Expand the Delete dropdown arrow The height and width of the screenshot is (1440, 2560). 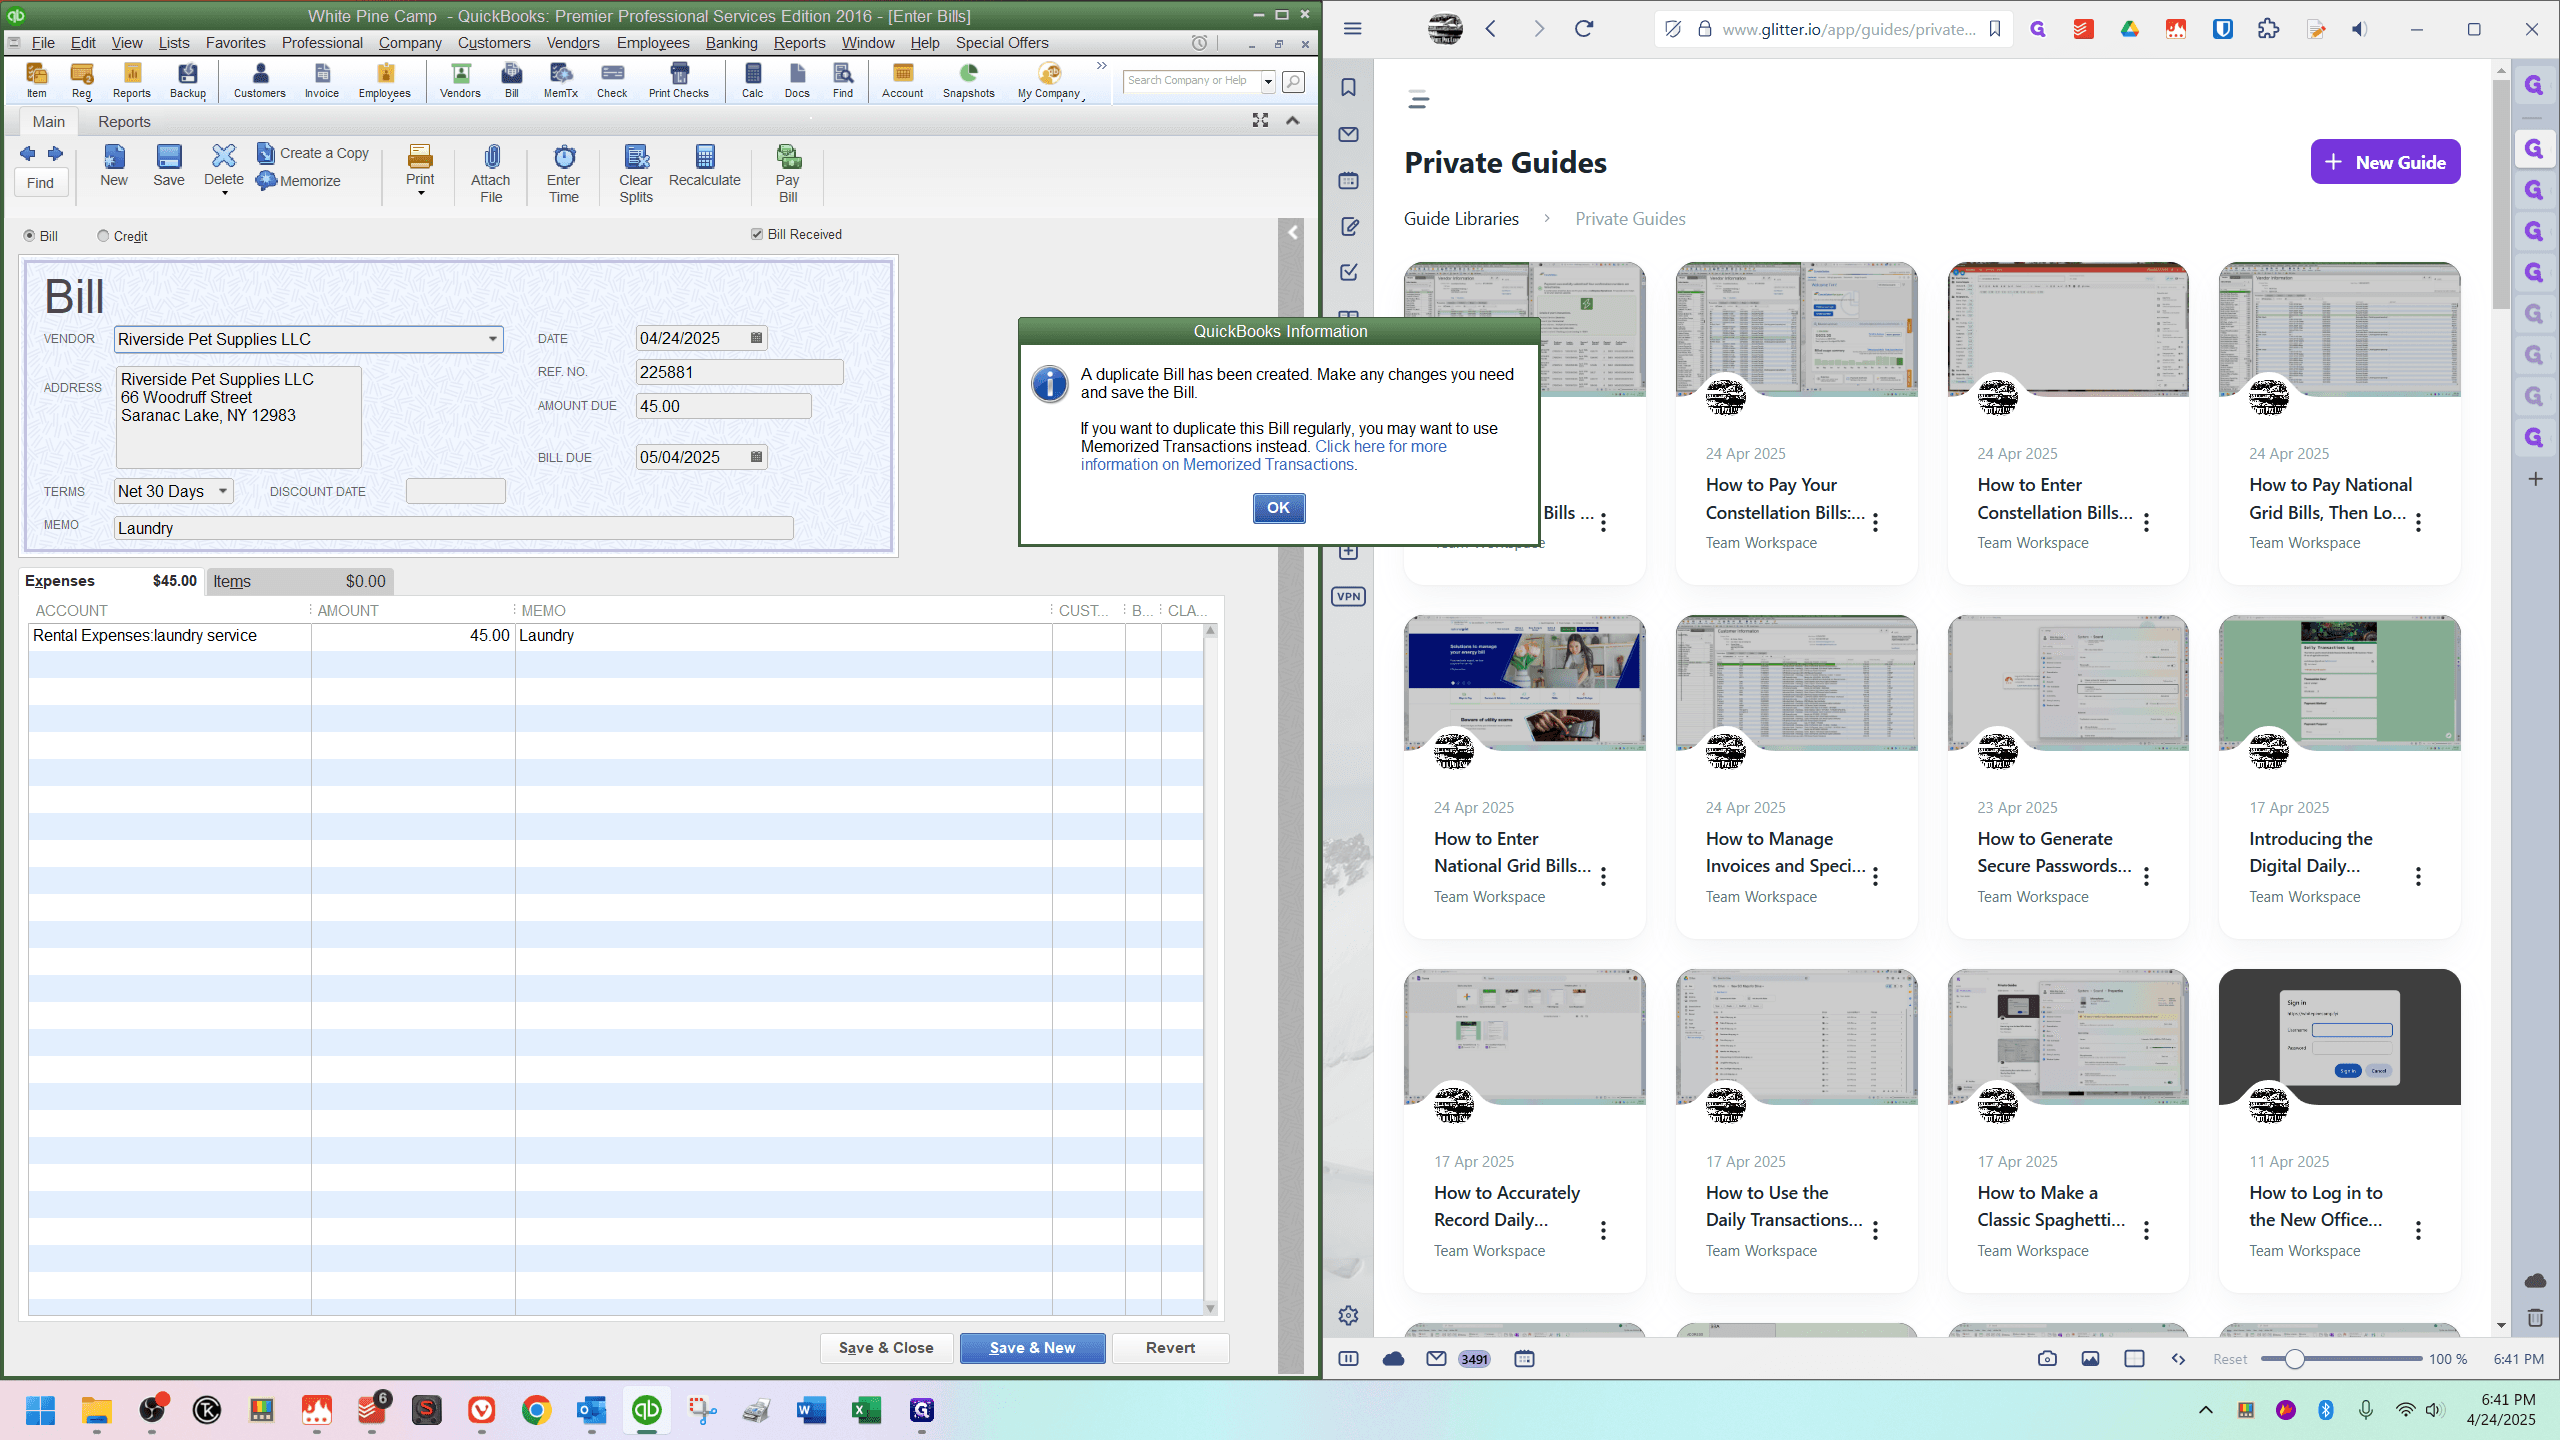pyautogui.click(x=224, y=193)
